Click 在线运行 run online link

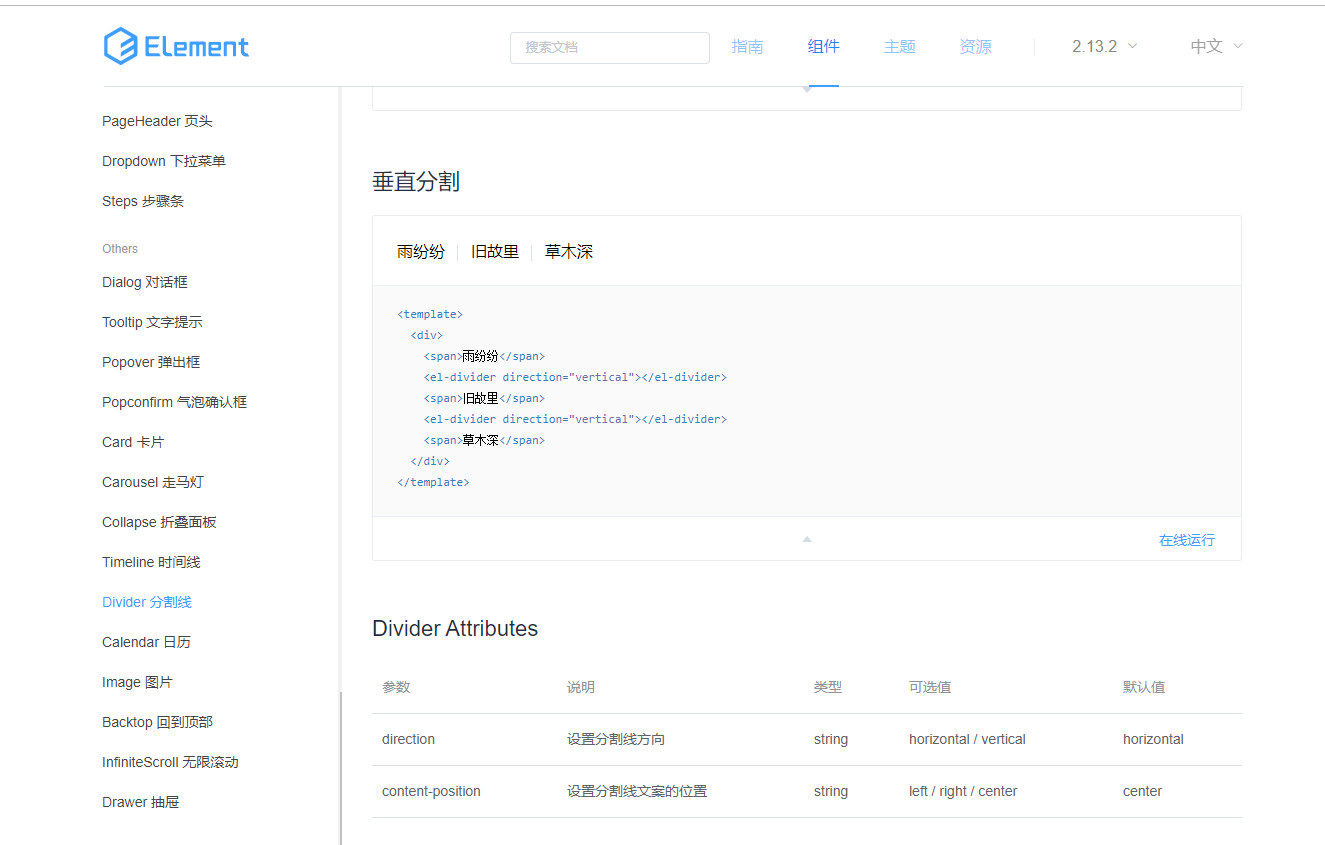point(1187,540)
